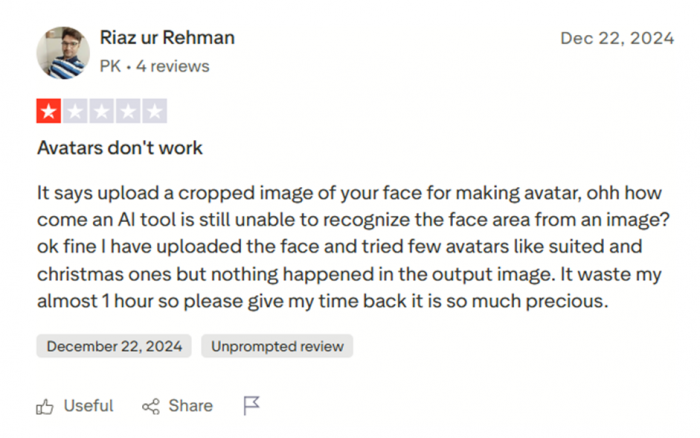Click the fourth grey rating star
This screenshot has height=438, width=700.
(x=127, y=111)
